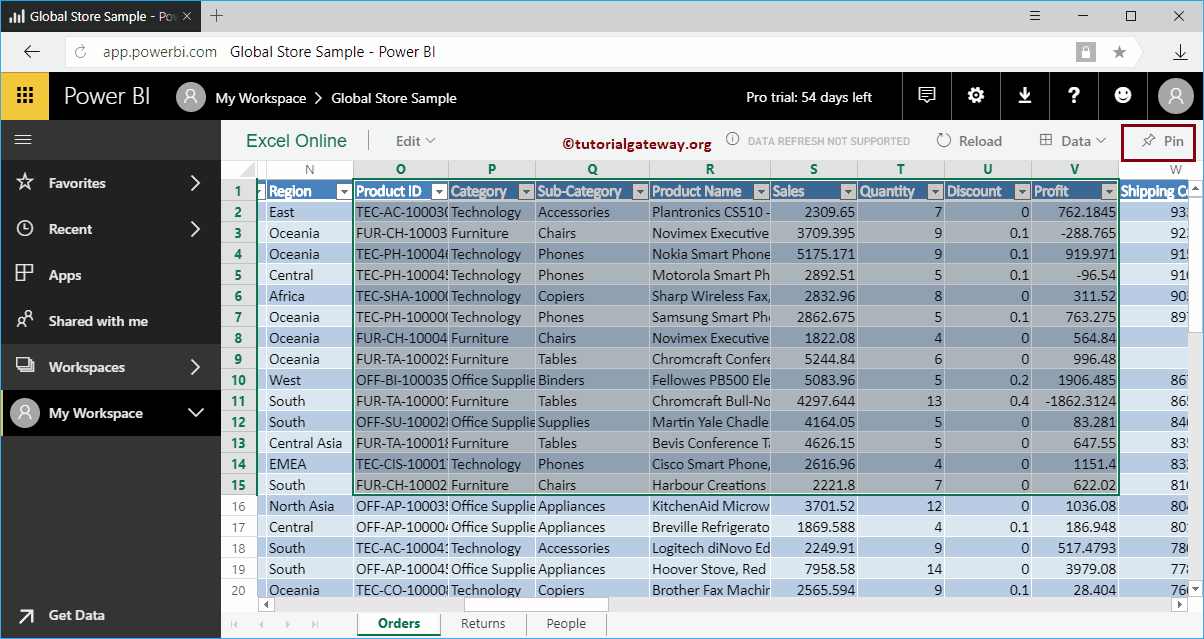Viewport: 1204px width, 639px height.
Task: Click the Apps icon in sidebar
Action: pyautogui.click(x=25, y=274)
